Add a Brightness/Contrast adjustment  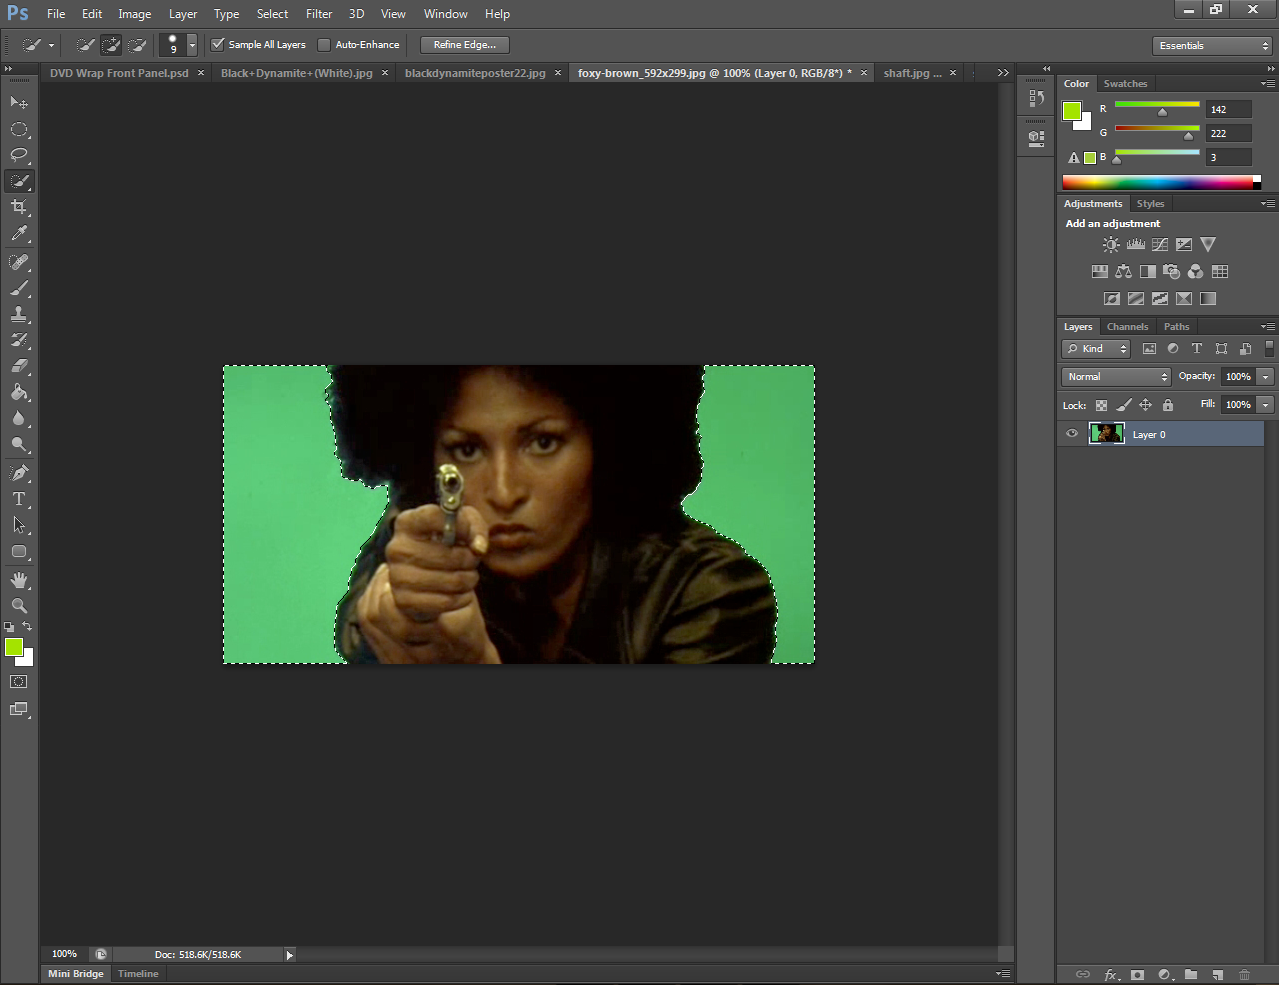point(1111,244)
